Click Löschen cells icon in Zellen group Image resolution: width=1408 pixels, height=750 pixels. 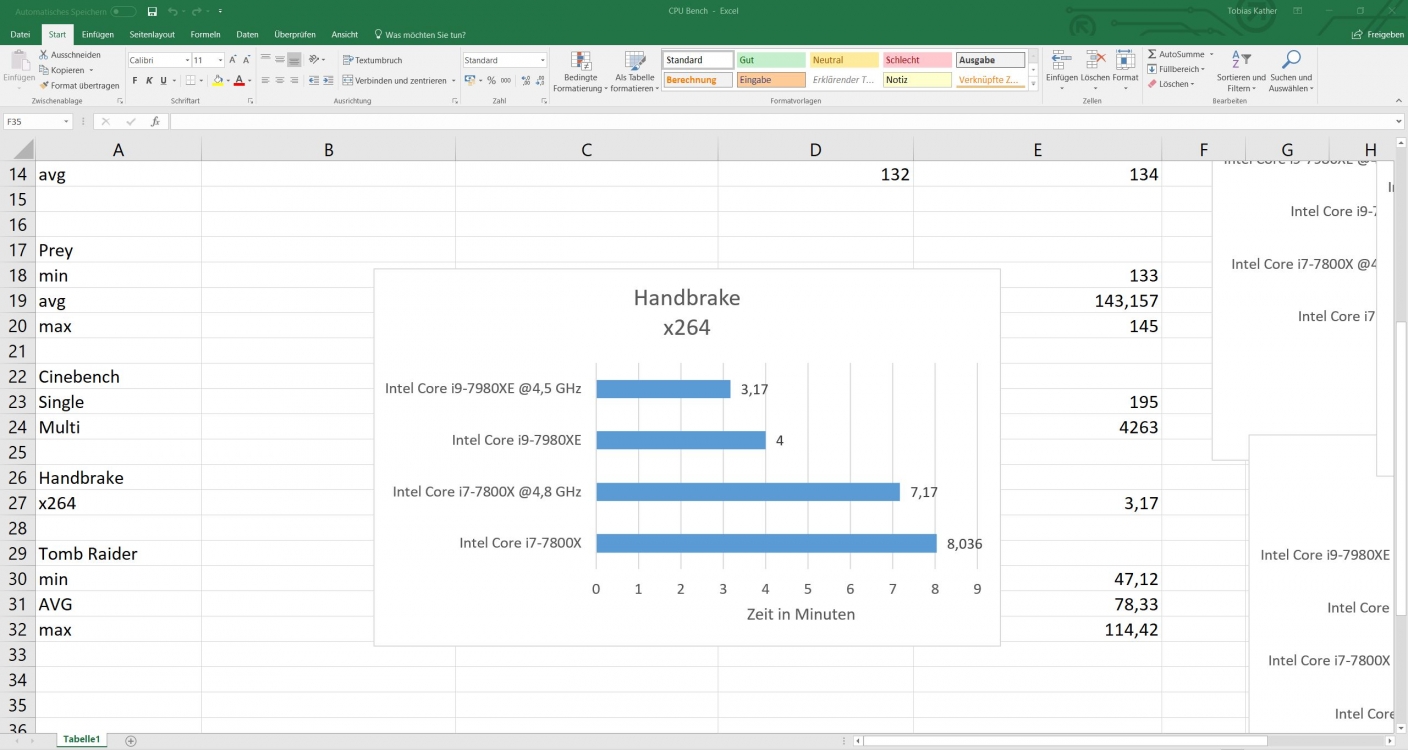(x=1095, y=68)
